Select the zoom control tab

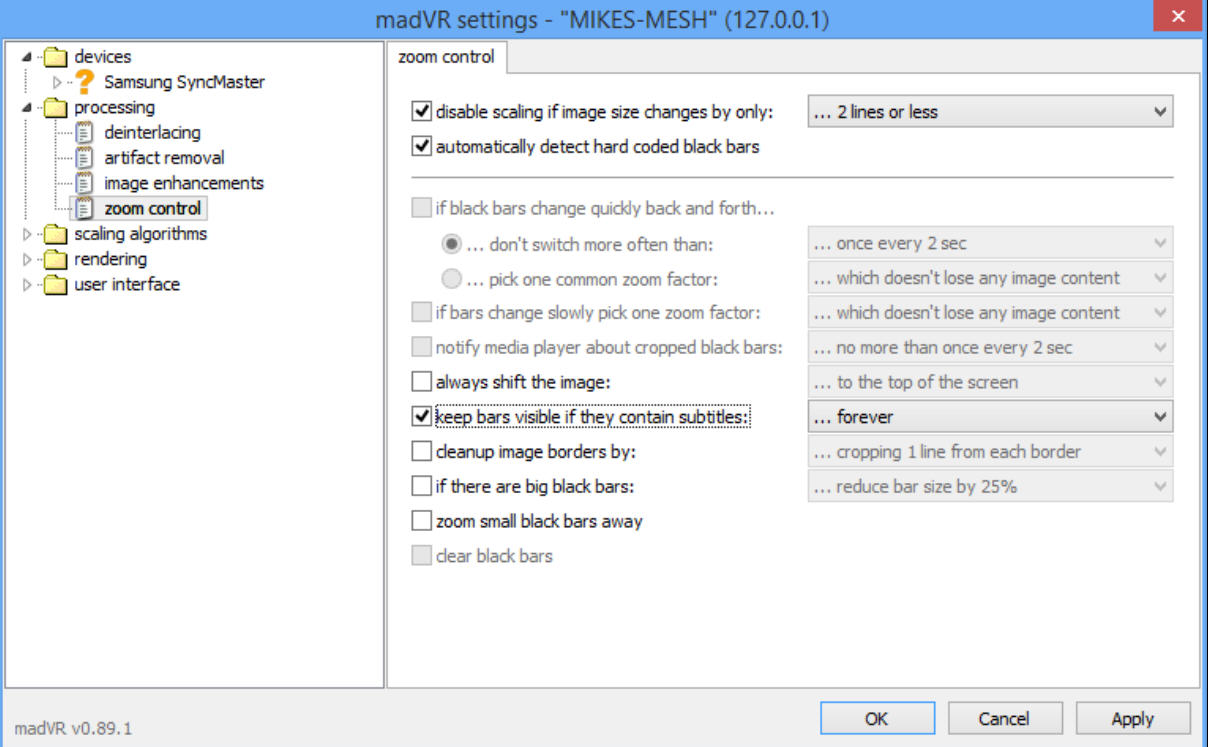click(446, 57)
